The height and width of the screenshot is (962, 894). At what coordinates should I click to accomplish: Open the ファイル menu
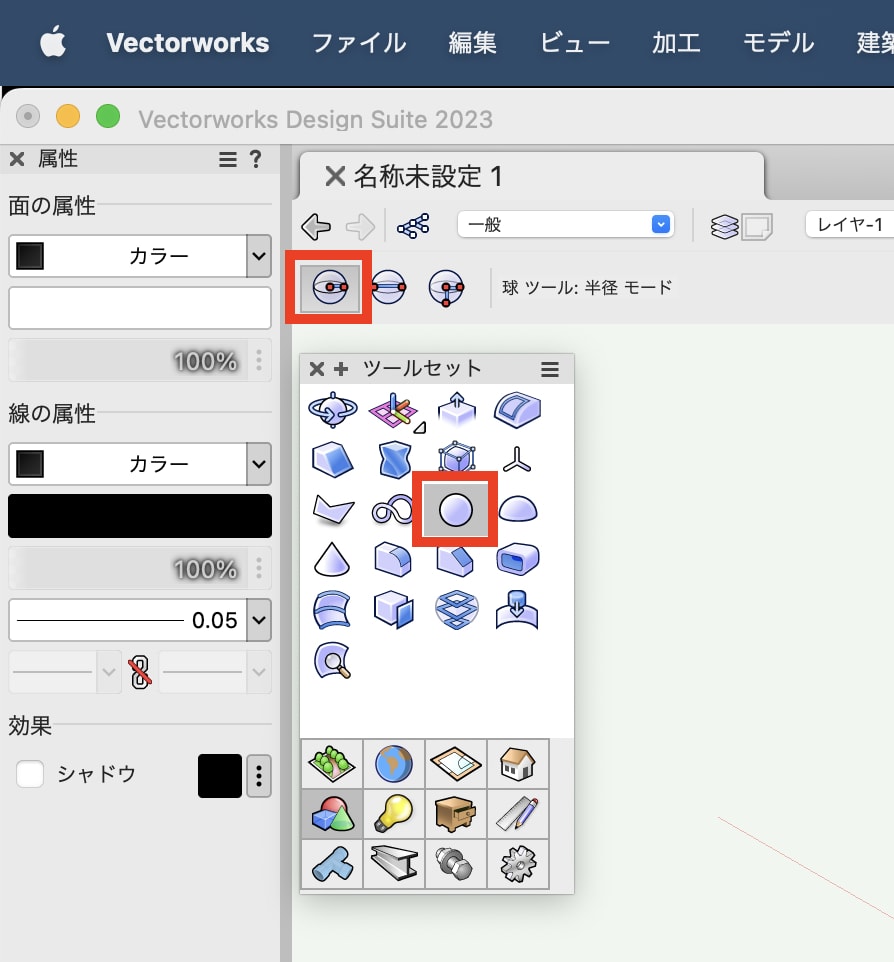(357, 43)
